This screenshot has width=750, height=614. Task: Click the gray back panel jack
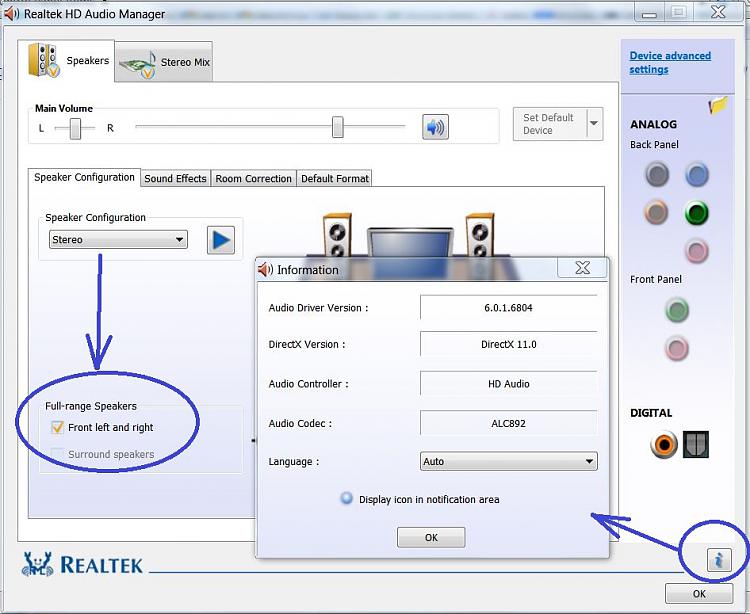[x=657, y=174]
